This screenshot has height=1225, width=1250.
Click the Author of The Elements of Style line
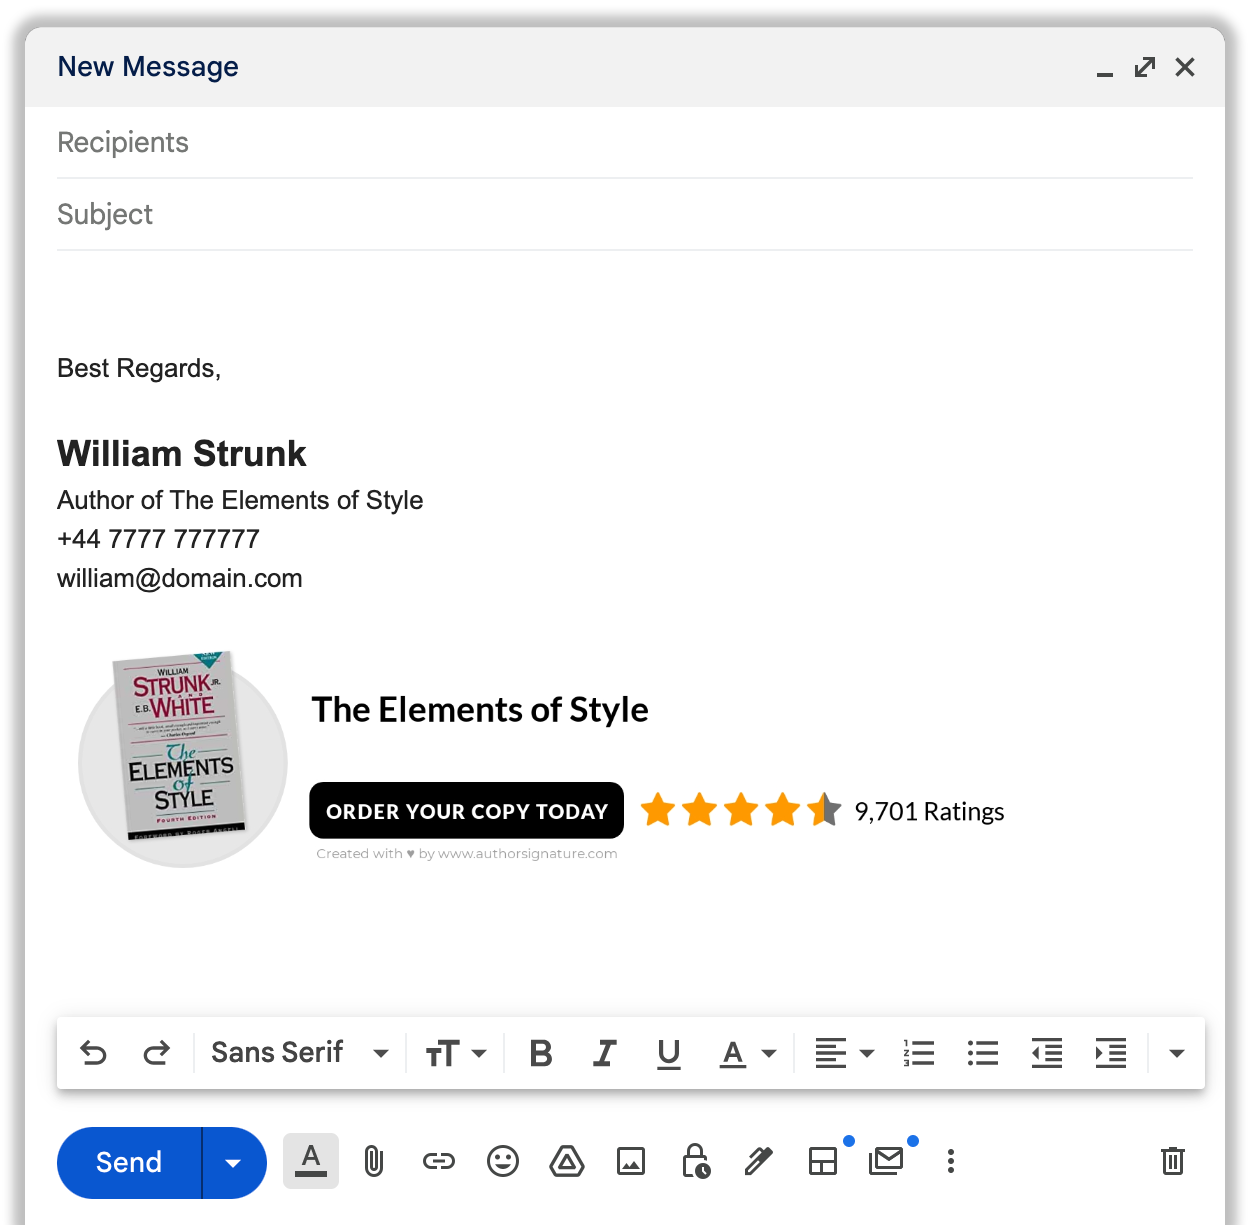240,500
